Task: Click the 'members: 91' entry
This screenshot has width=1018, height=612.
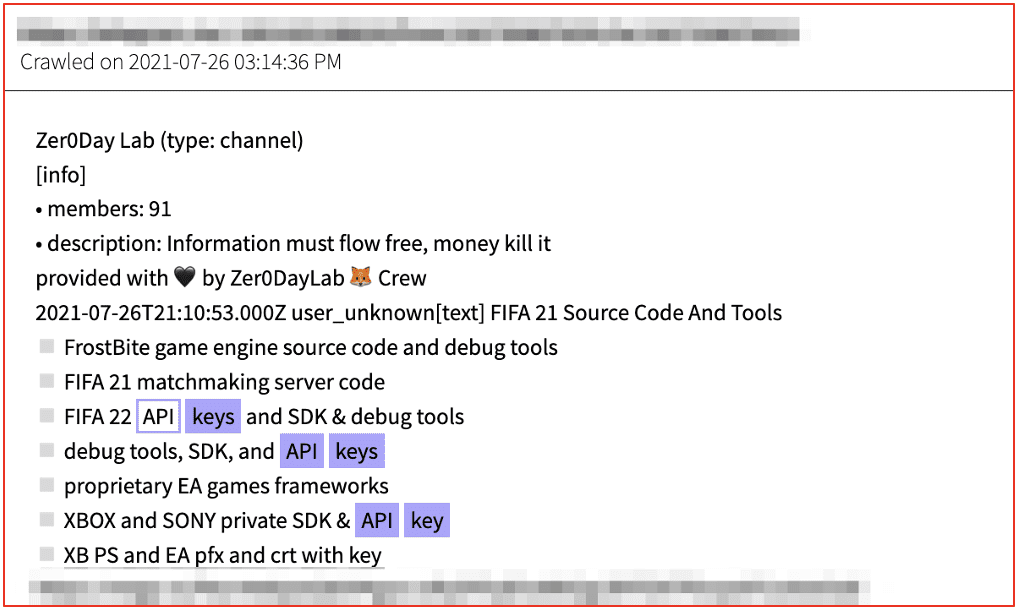Action: [103, 209]
